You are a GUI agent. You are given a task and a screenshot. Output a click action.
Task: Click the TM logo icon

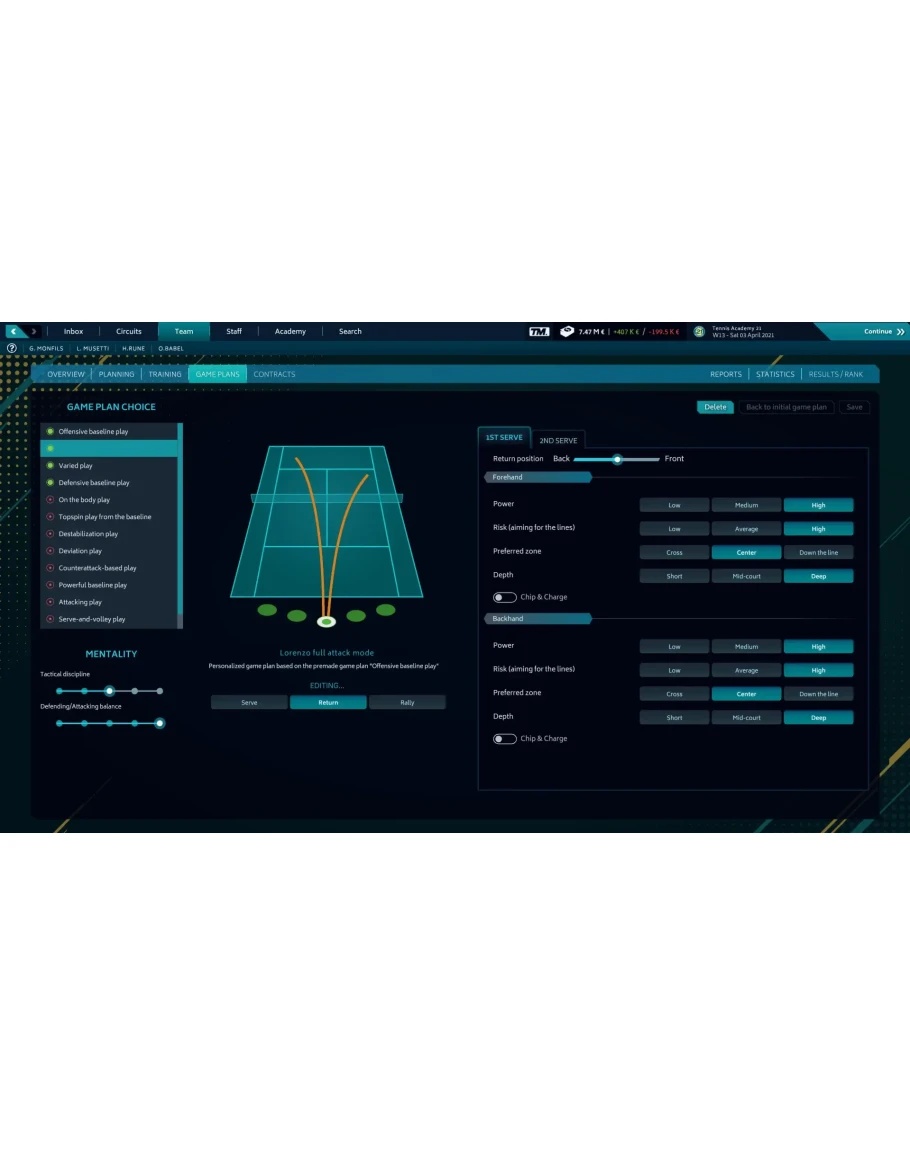click(x=539, y=331)
